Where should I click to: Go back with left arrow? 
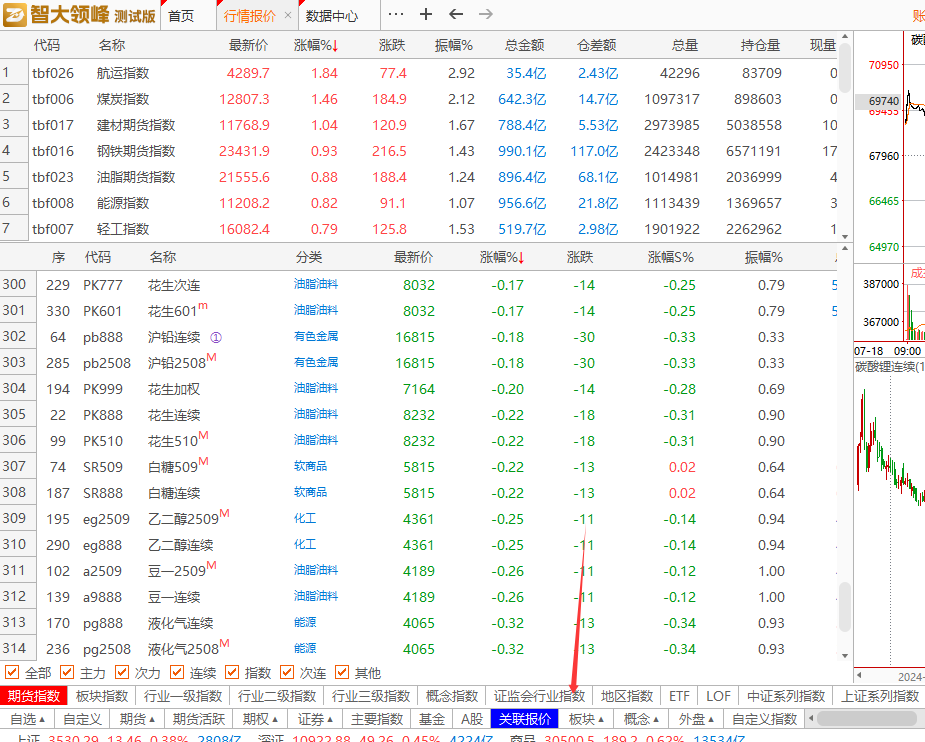click(456, 14)
